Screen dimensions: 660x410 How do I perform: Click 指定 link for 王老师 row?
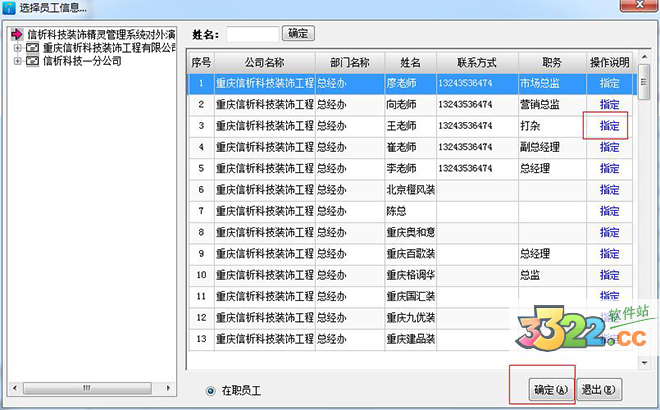(x=609, y=126)
